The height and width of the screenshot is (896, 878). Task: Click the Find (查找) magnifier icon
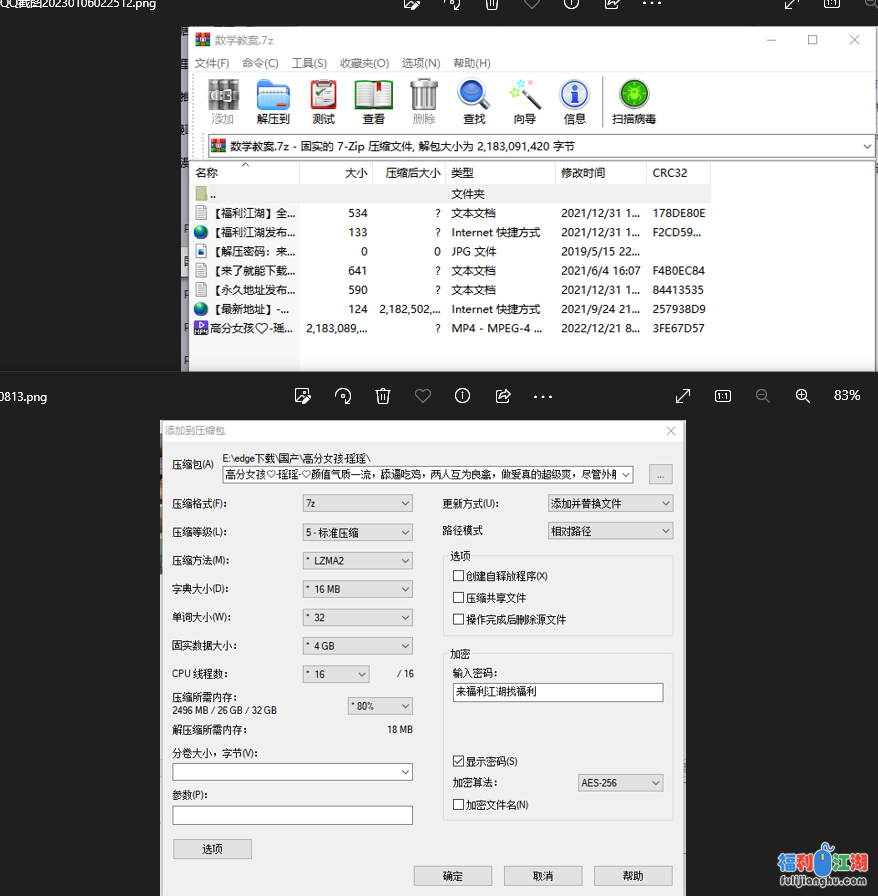click(x=474, y=102)
